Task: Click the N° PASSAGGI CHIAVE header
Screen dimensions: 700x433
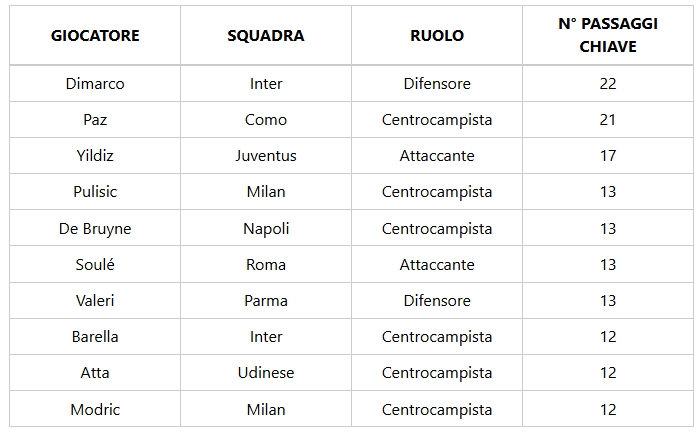Action: [x=607, y=36]
